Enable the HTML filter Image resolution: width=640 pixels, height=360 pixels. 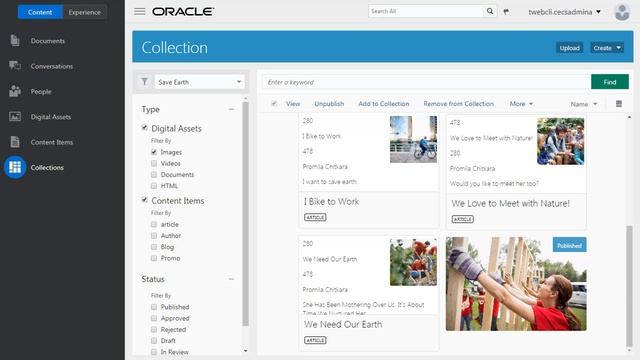[x=154, y=186]
